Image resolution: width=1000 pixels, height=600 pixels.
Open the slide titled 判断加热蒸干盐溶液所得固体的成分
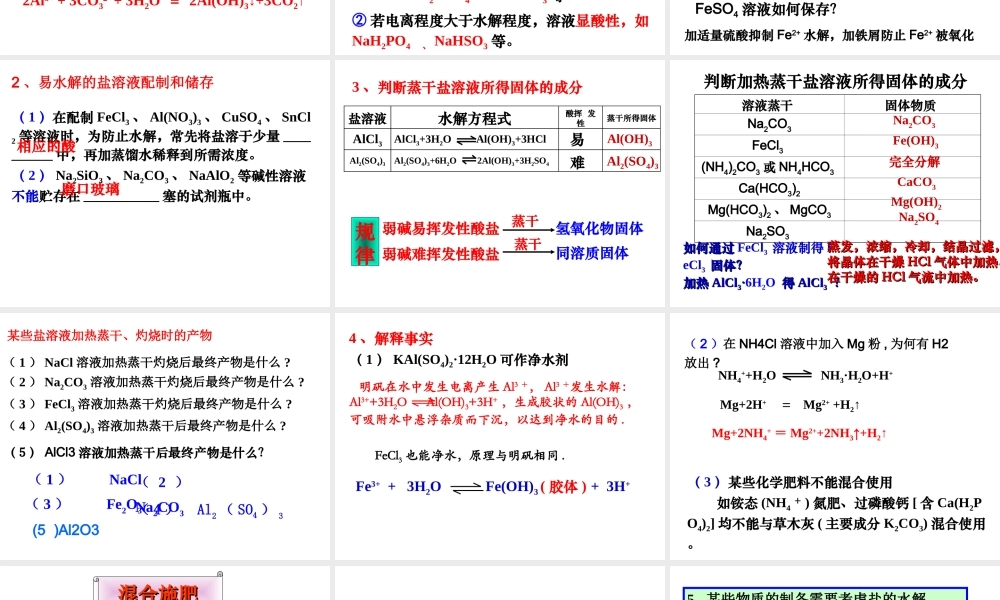click(x=835, y=183)
